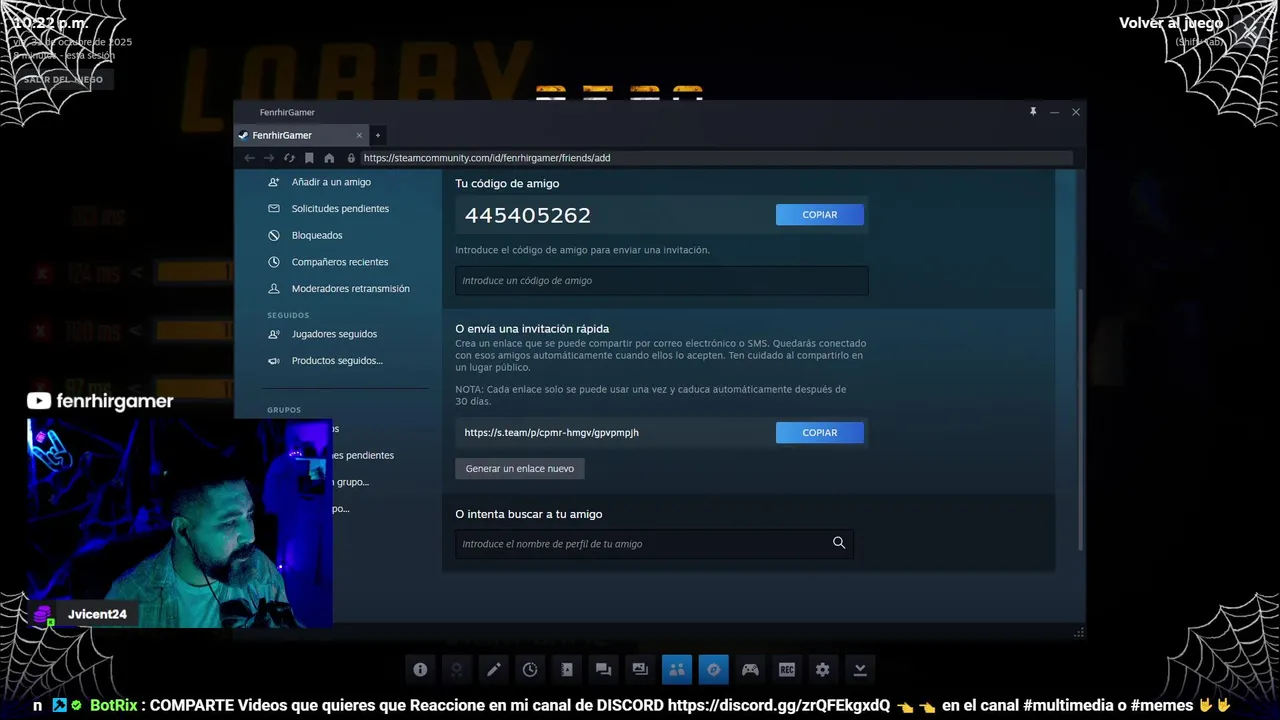This screenshot has width=1280, height=720.
Task: Open the controller settings gamepad icon
Action: [750, 670]
